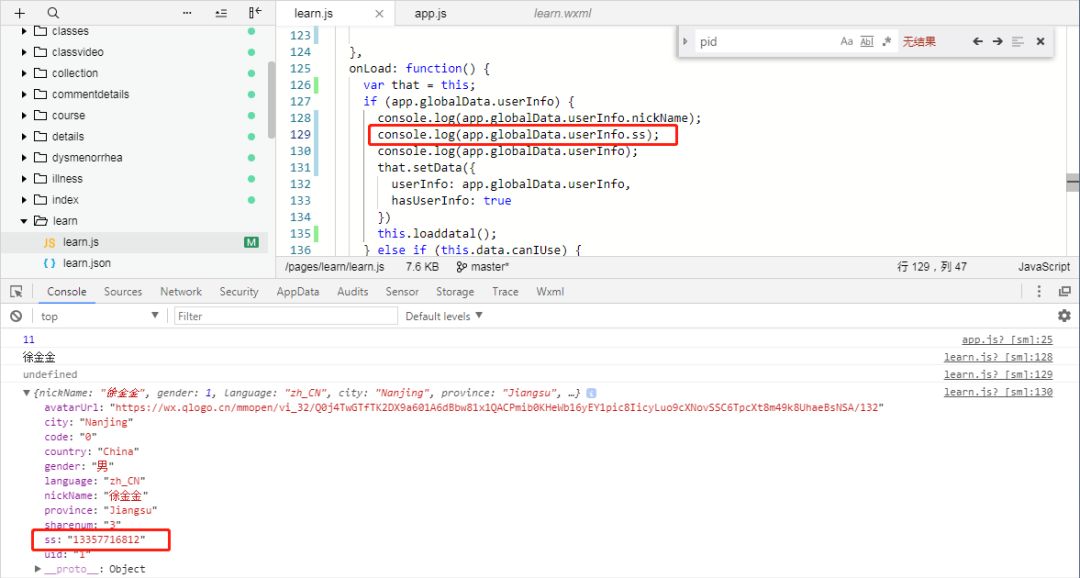The image size is (1080, 578).
Task: Switch to the learn.wxml editor tab
Action: (x=562, y=14)
